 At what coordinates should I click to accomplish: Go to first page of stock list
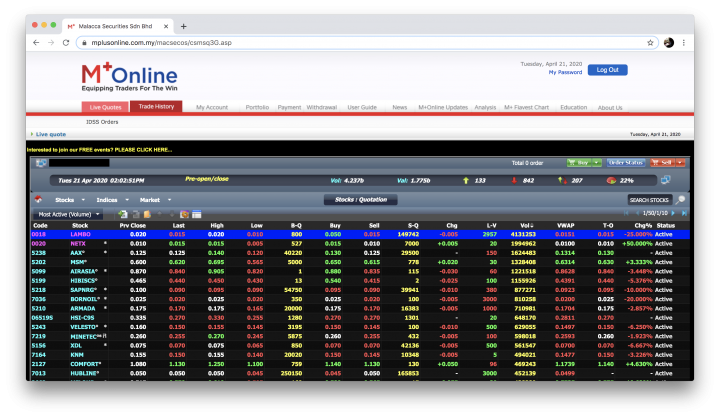[626, 213]
